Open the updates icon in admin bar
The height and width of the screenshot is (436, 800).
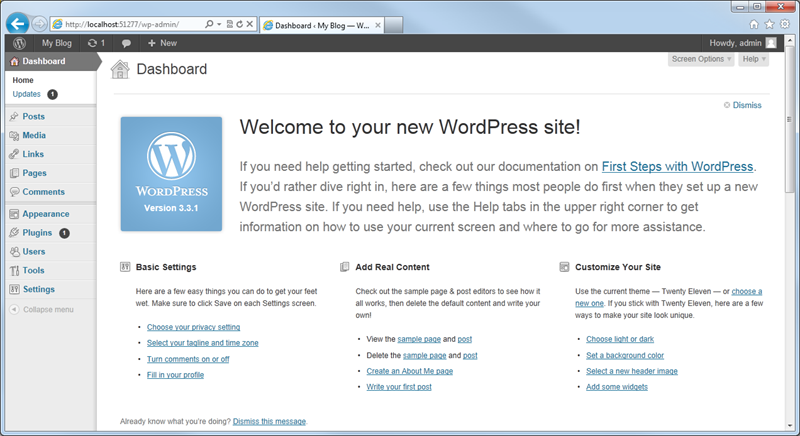(x=96, y=43)
